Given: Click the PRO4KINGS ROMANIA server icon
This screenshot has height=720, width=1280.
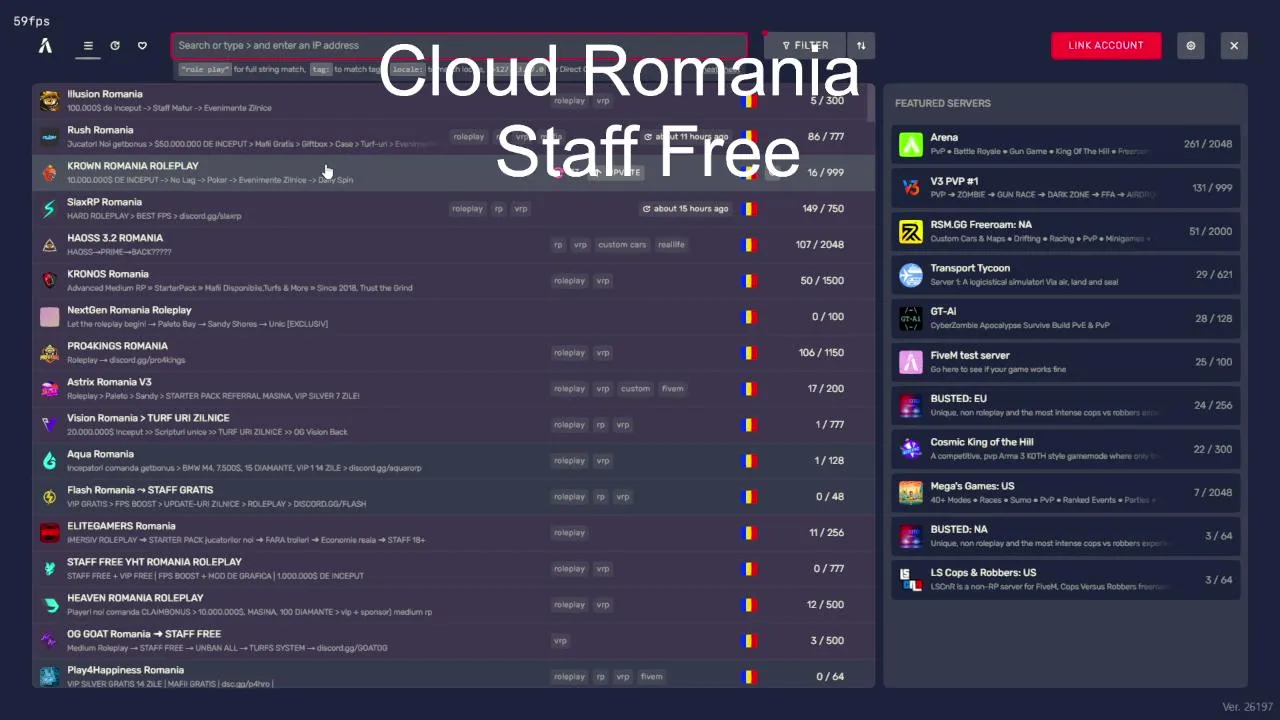Looking at the screenshot, I should 49,352.
